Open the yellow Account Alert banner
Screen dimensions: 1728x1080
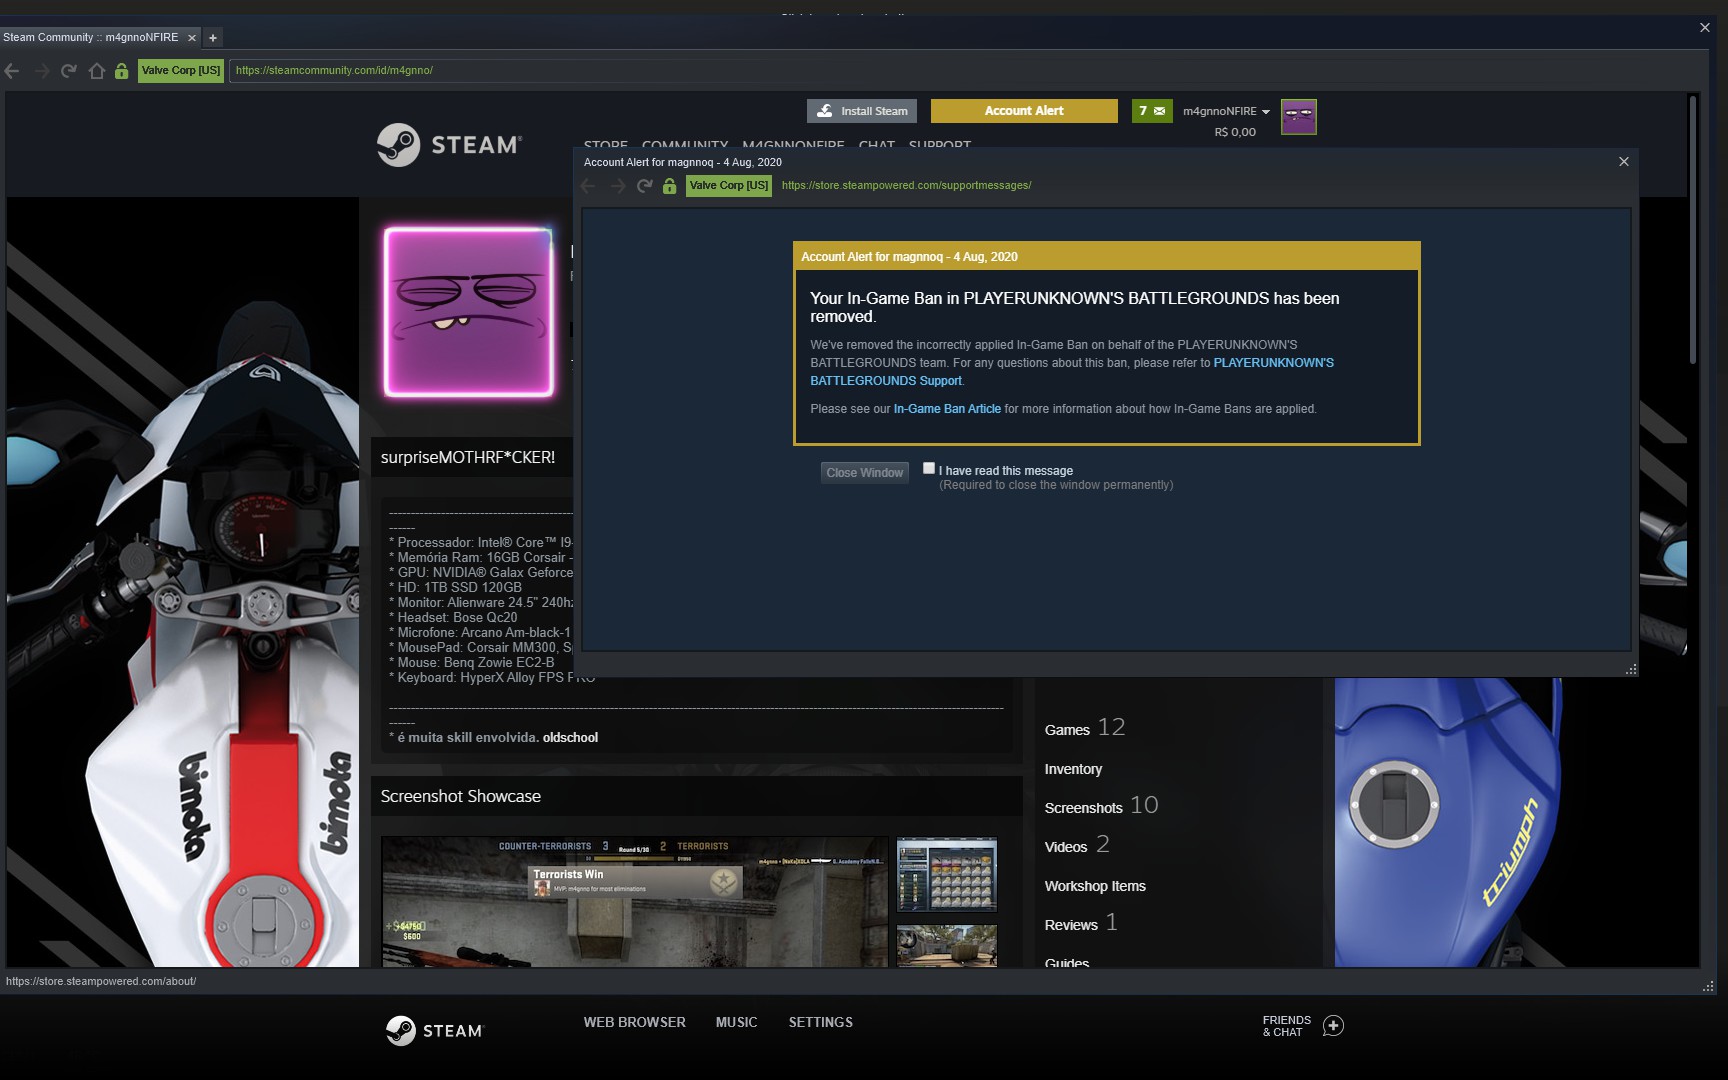click(x=1024, y=111)
